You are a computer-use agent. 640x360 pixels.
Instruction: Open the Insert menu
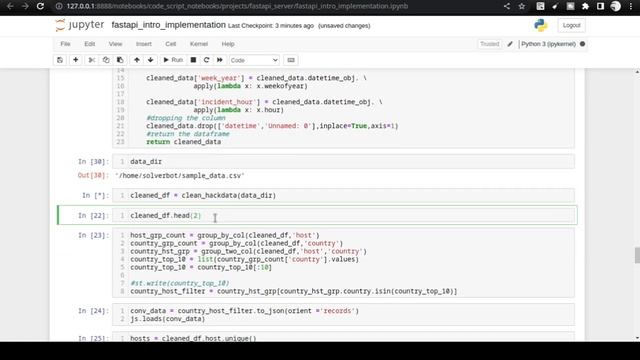[144, 44]
